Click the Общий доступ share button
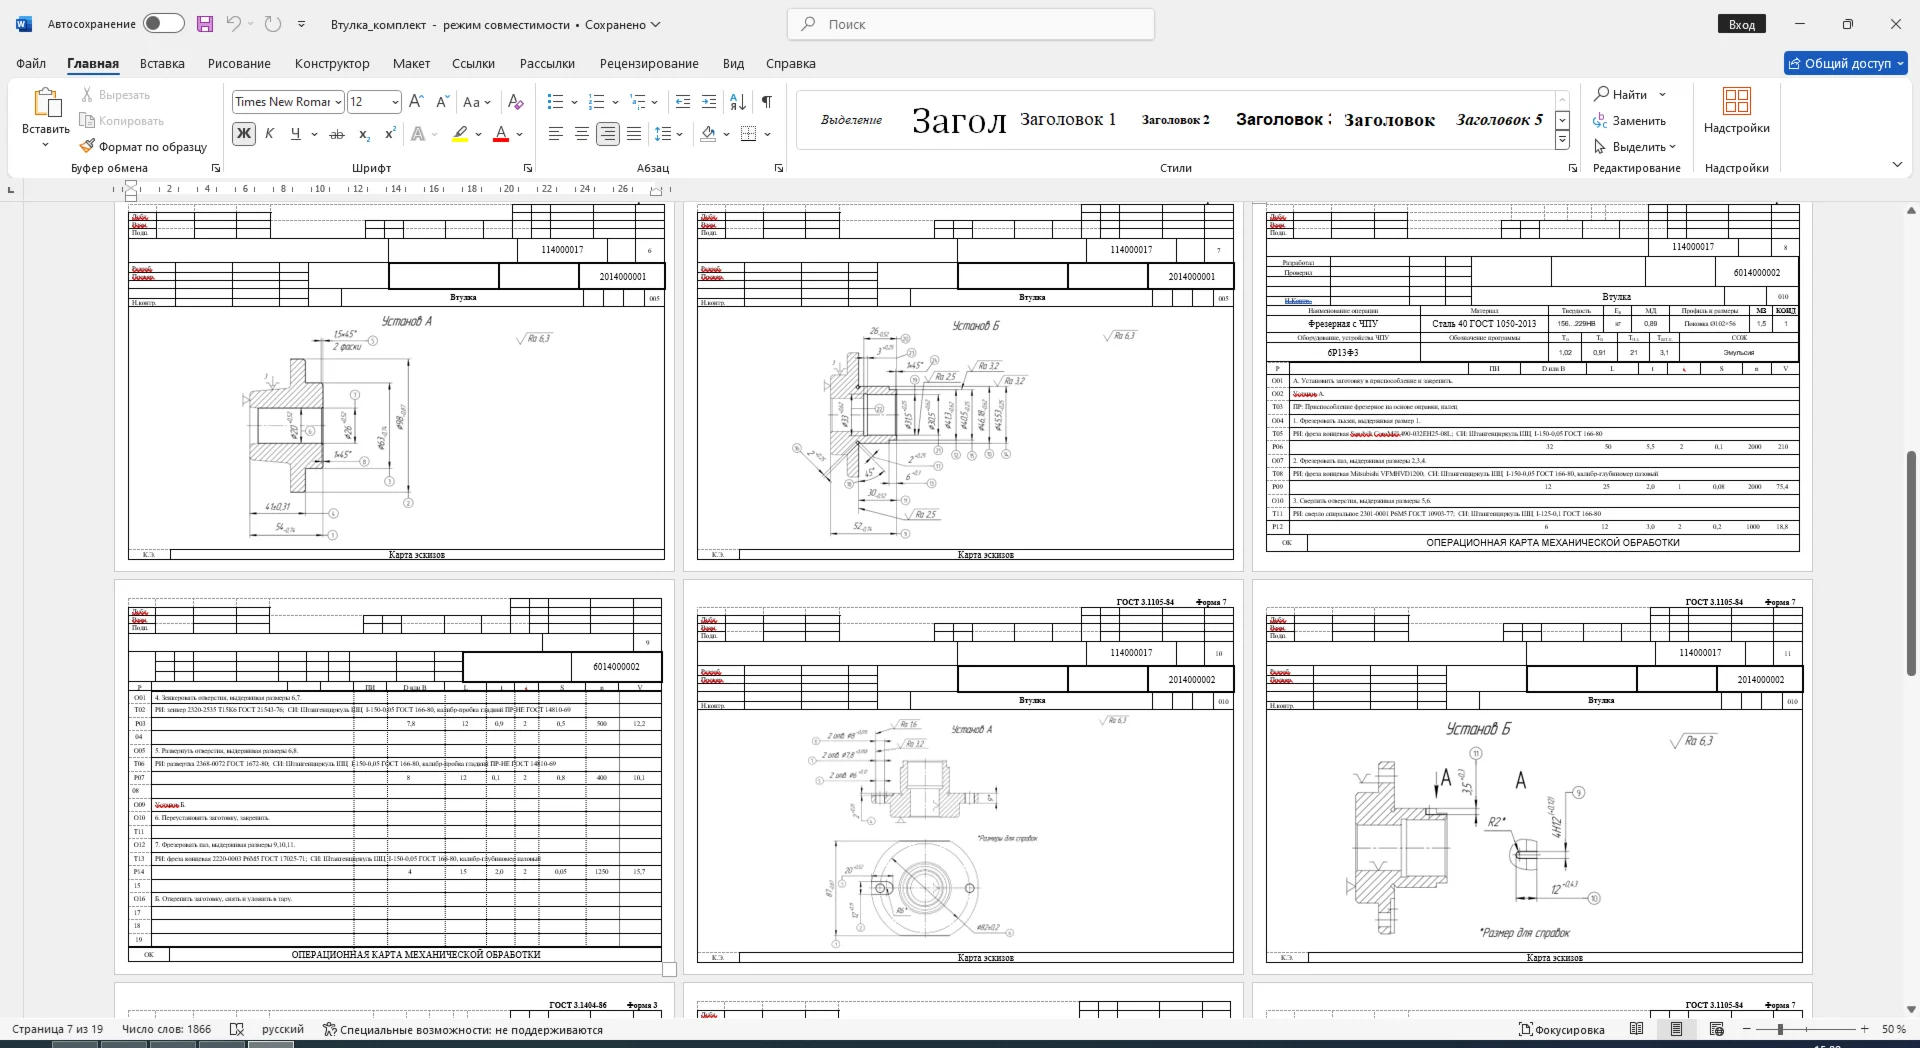1920x1048 pixels. pyautogui.click(x=1846, y=63)
